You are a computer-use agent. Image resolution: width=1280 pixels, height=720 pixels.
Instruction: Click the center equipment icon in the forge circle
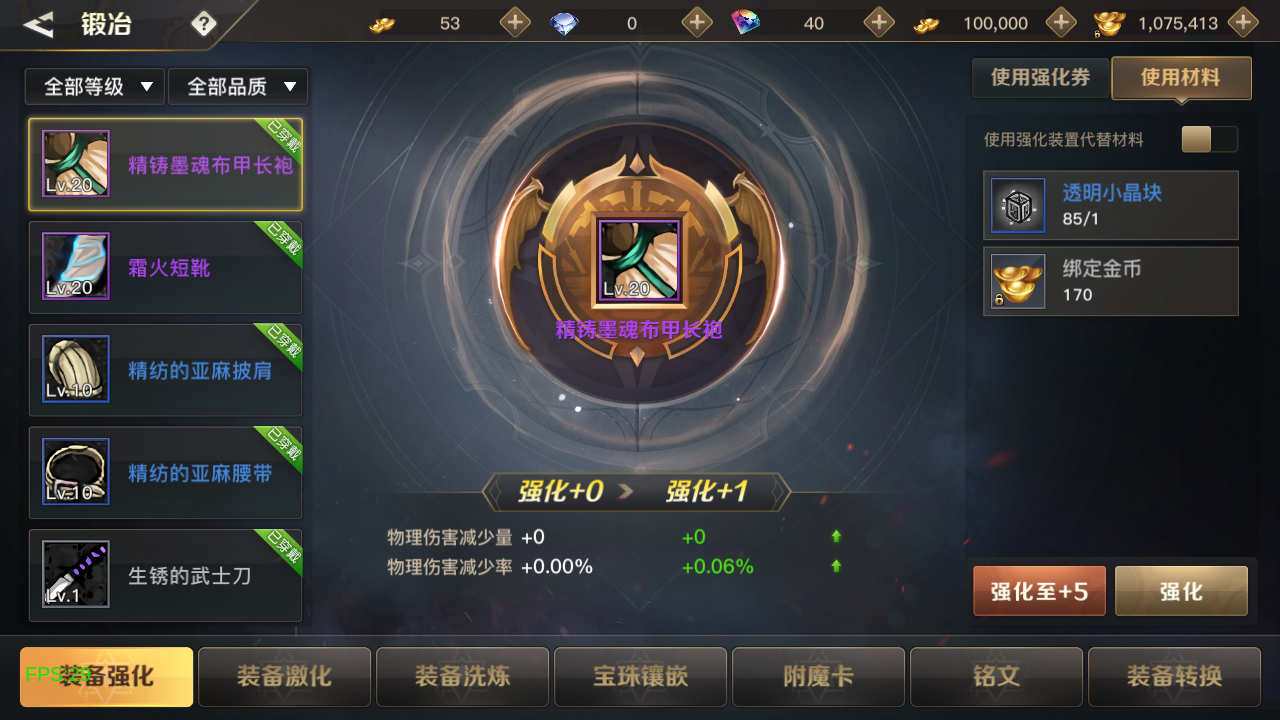coord(639,260)
